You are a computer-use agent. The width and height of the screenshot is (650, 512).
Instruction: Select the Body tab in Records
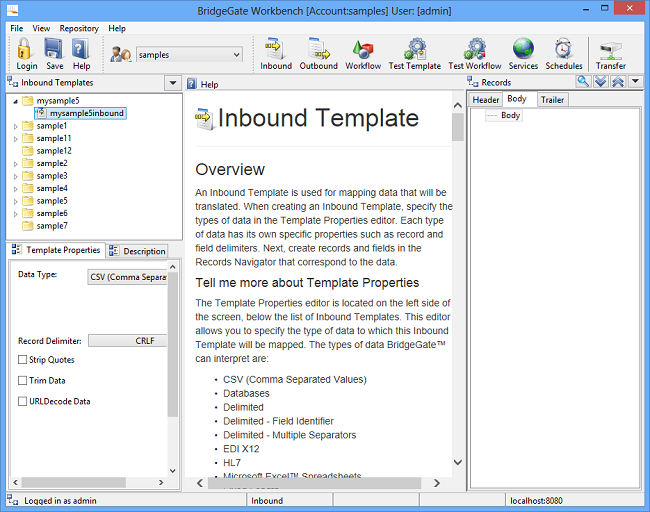[x=517, y=99]
